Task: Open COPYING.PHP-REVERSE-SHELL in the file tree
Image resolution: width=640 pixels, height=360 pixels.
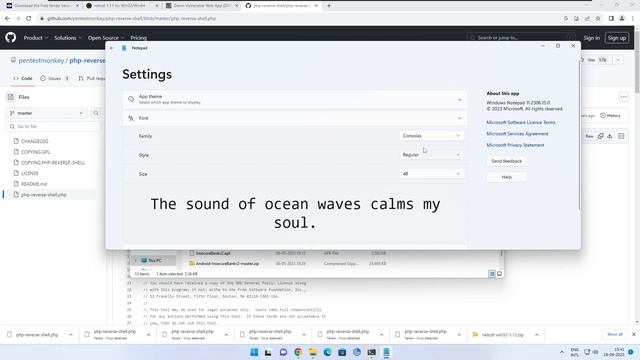Action: (x=53, y=162)
